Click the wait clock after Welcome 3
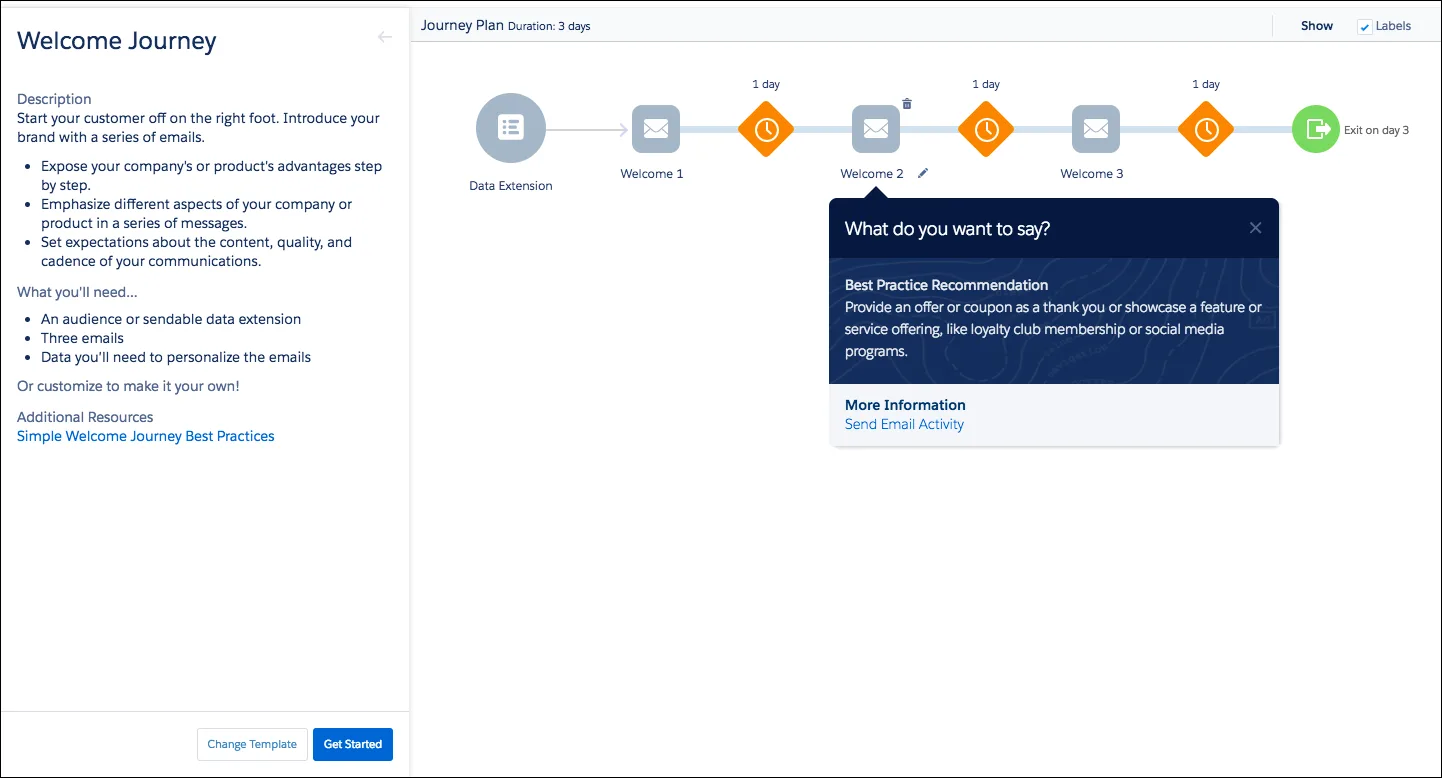Viewport: 1442px width, 778px height. [x=1206, y=129]
